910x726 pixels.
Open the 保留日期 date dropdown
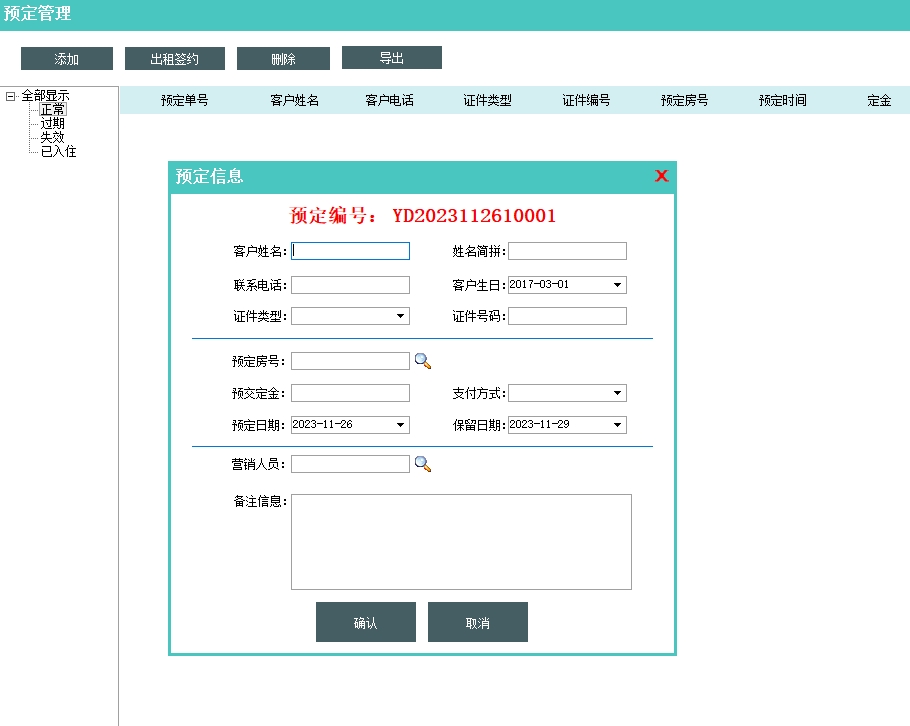pyautogui.click(x=617, y=425)
